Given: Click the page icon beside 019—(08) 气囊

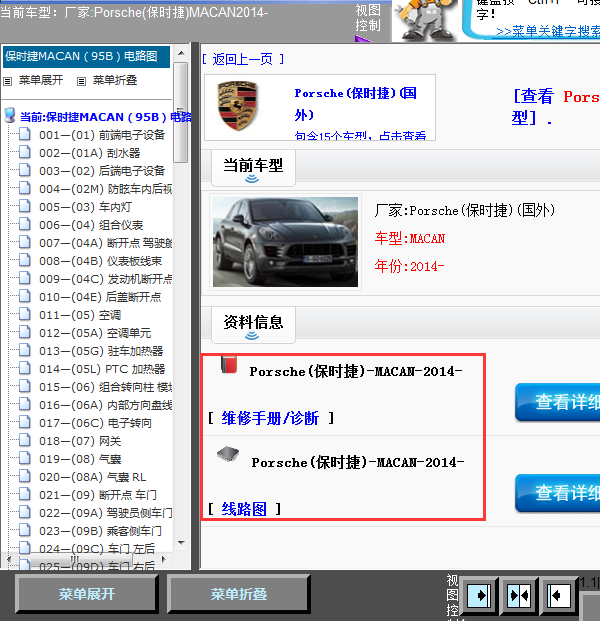Looking at the screenshot, I should coord(25,459).
